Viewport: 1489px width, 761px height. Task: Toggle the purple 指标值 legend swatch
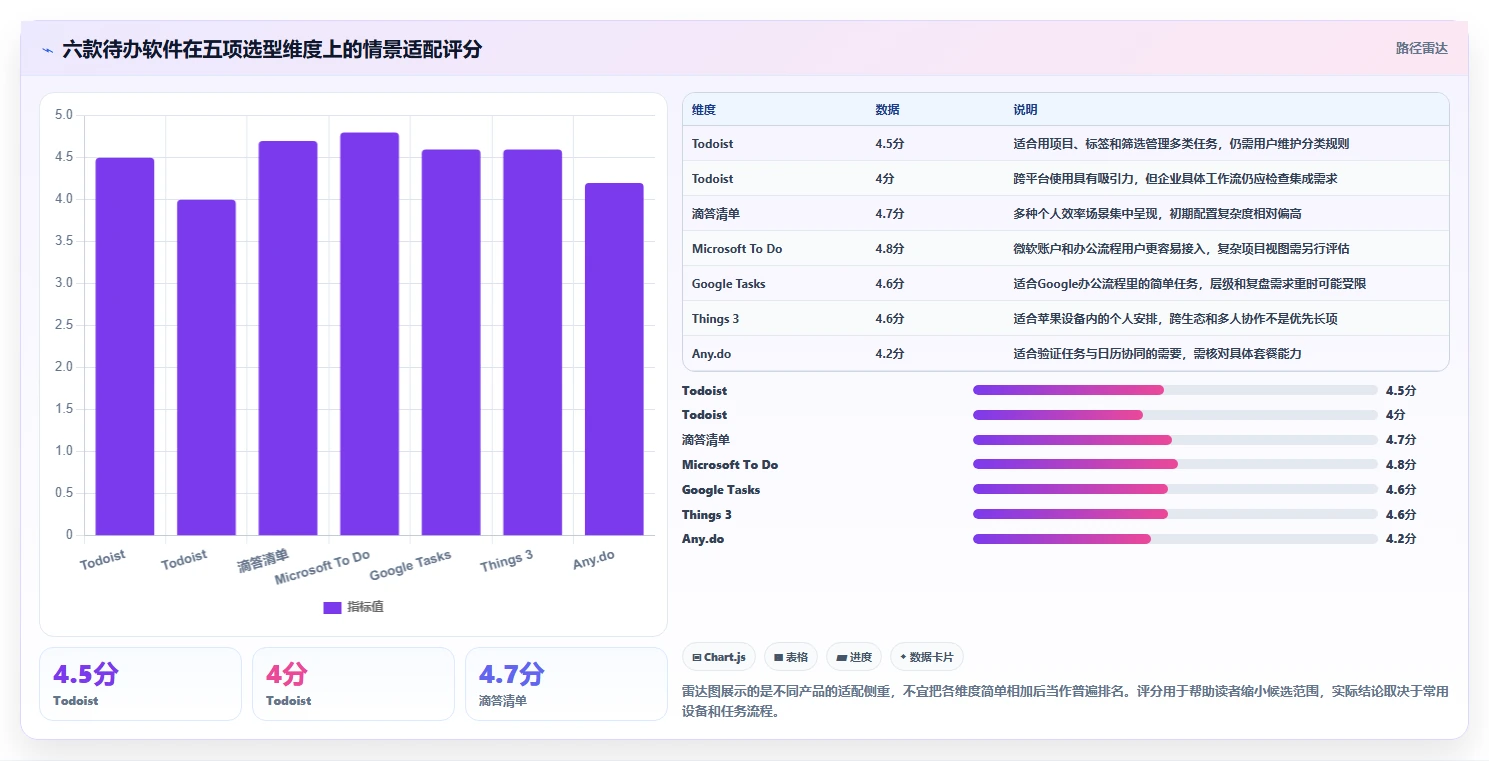point(333,607)
